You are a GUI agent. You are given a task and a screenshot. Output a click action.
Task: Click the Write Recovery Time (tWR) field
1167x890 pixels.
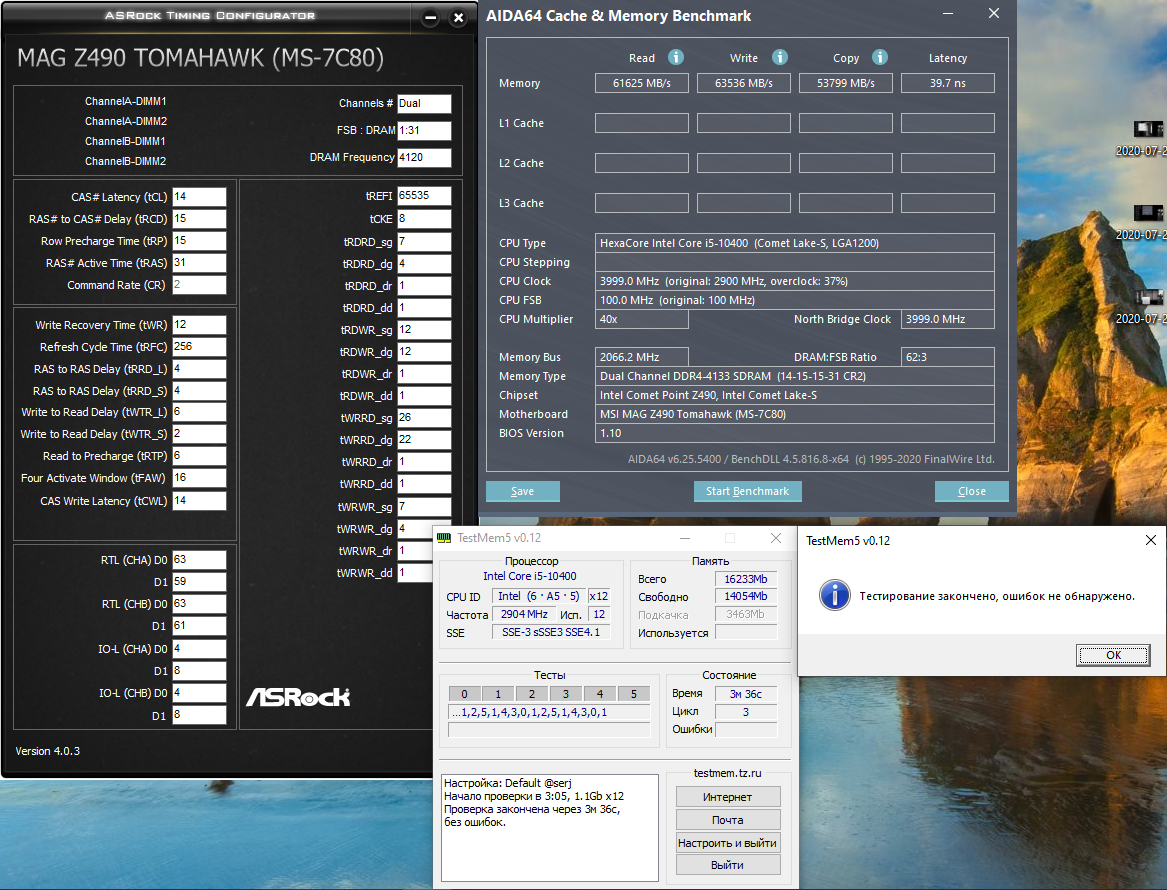tap(199, 324)
